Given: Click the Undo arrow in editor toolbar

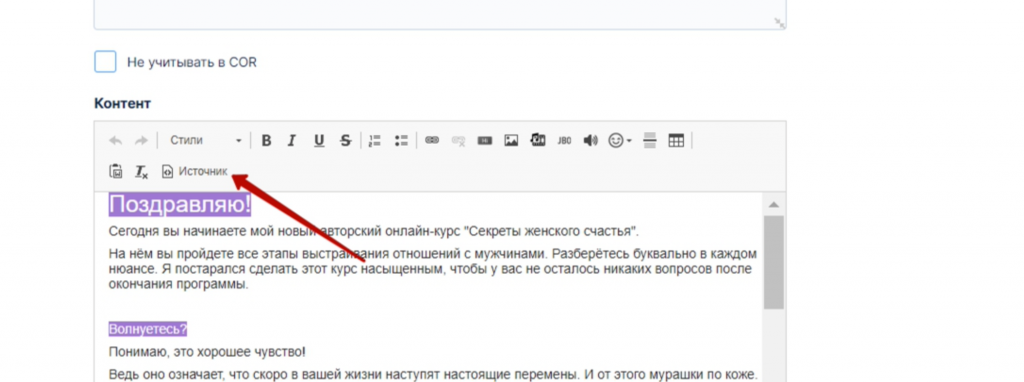Looking at the screenshot, I should click(x=116, y=140).
